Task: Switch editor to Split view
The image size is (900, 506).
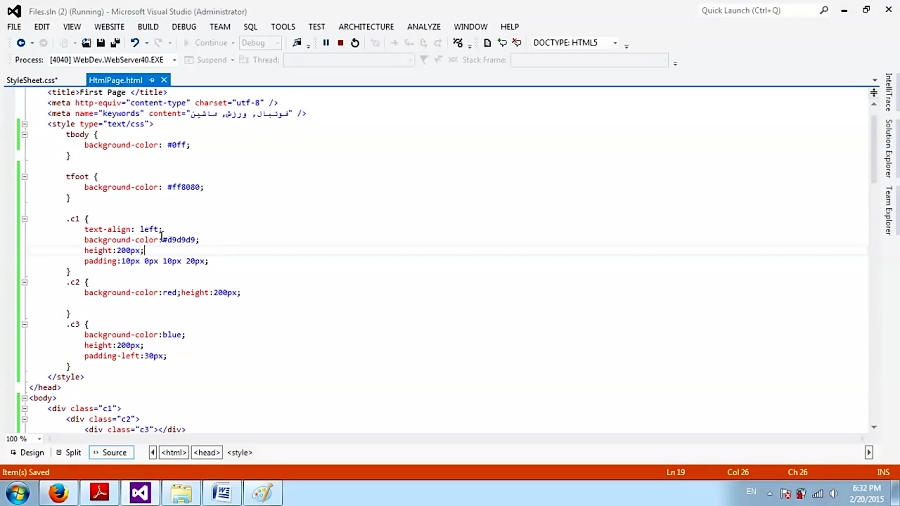Action: pos(68,453)
